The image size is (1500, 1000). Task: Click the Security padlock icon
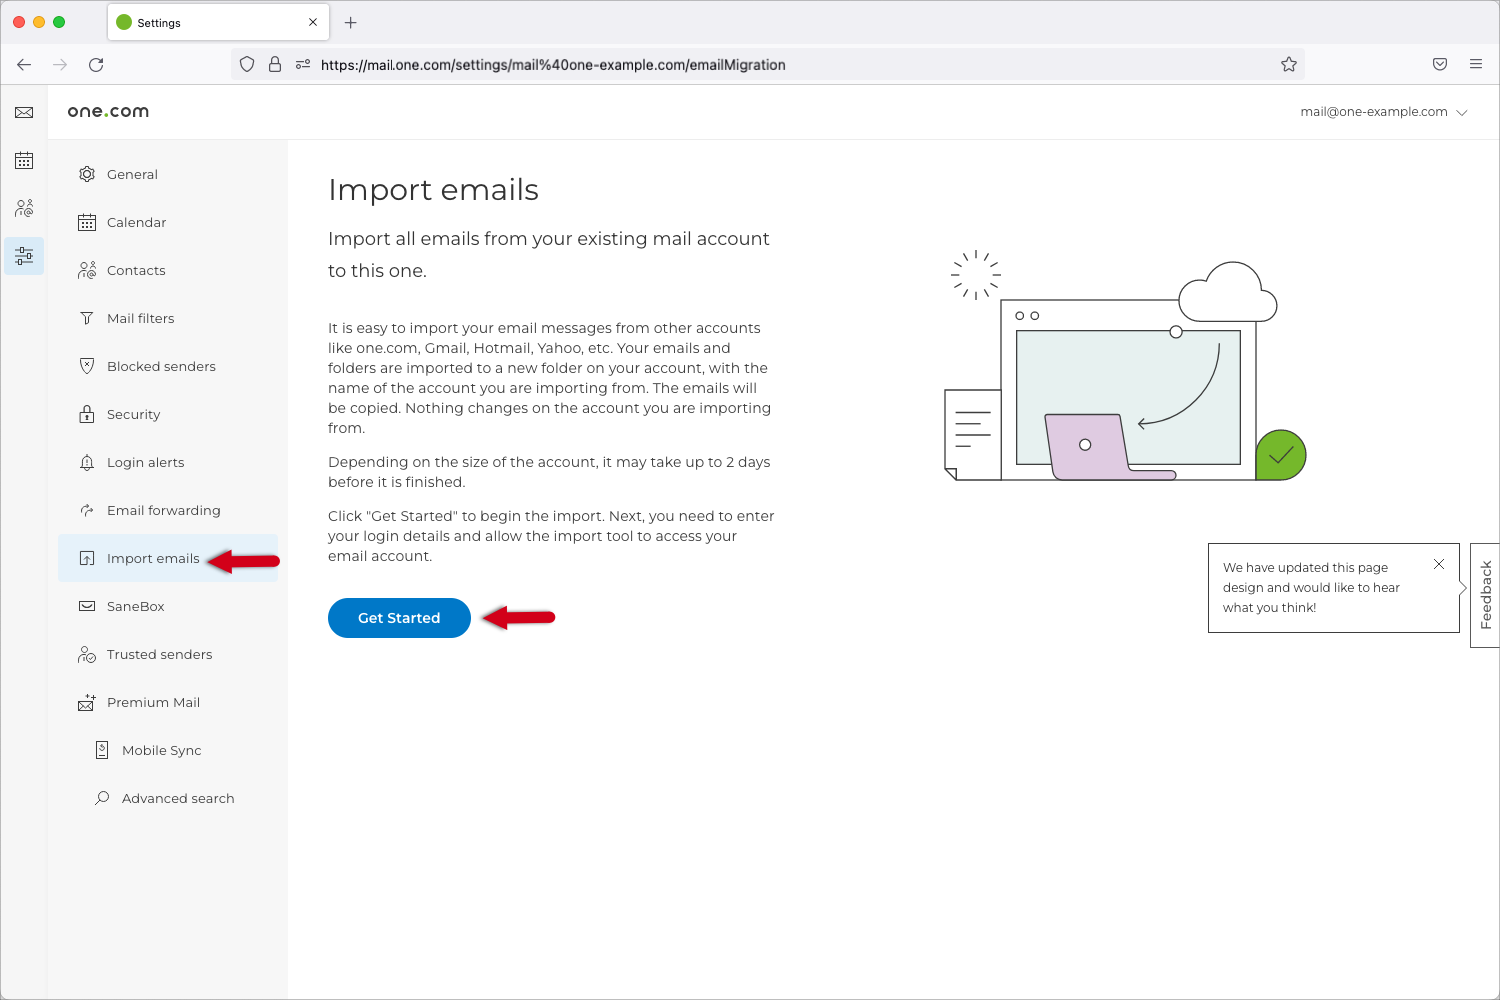click(x=87, y=414)
